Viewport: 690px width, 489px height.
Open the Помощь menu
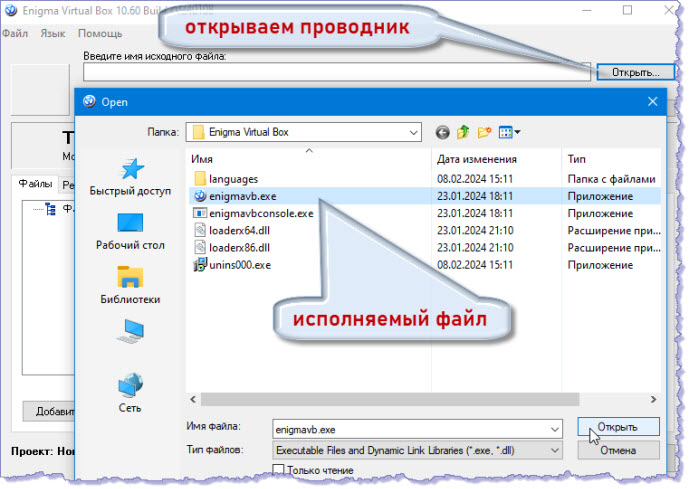click(100, 33)
